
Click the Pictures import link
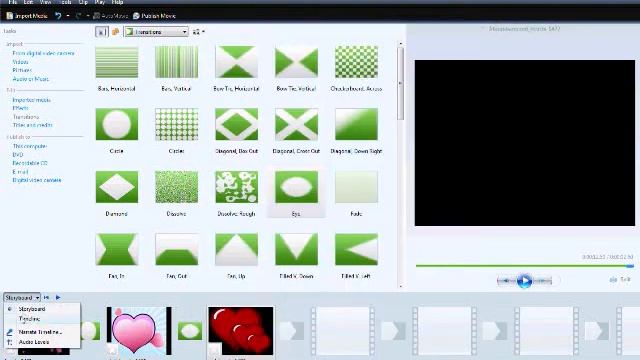tap(22, 70)
